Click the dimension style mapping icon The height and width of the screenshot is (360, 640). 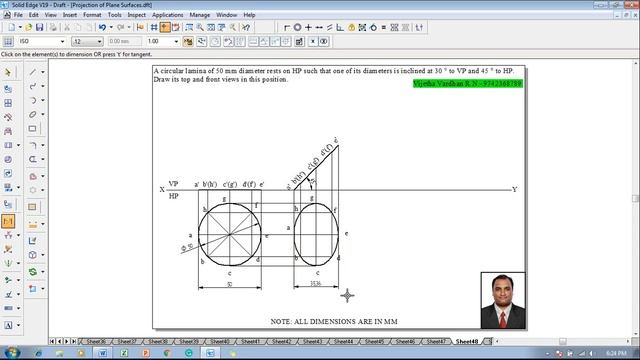(8, 41)
